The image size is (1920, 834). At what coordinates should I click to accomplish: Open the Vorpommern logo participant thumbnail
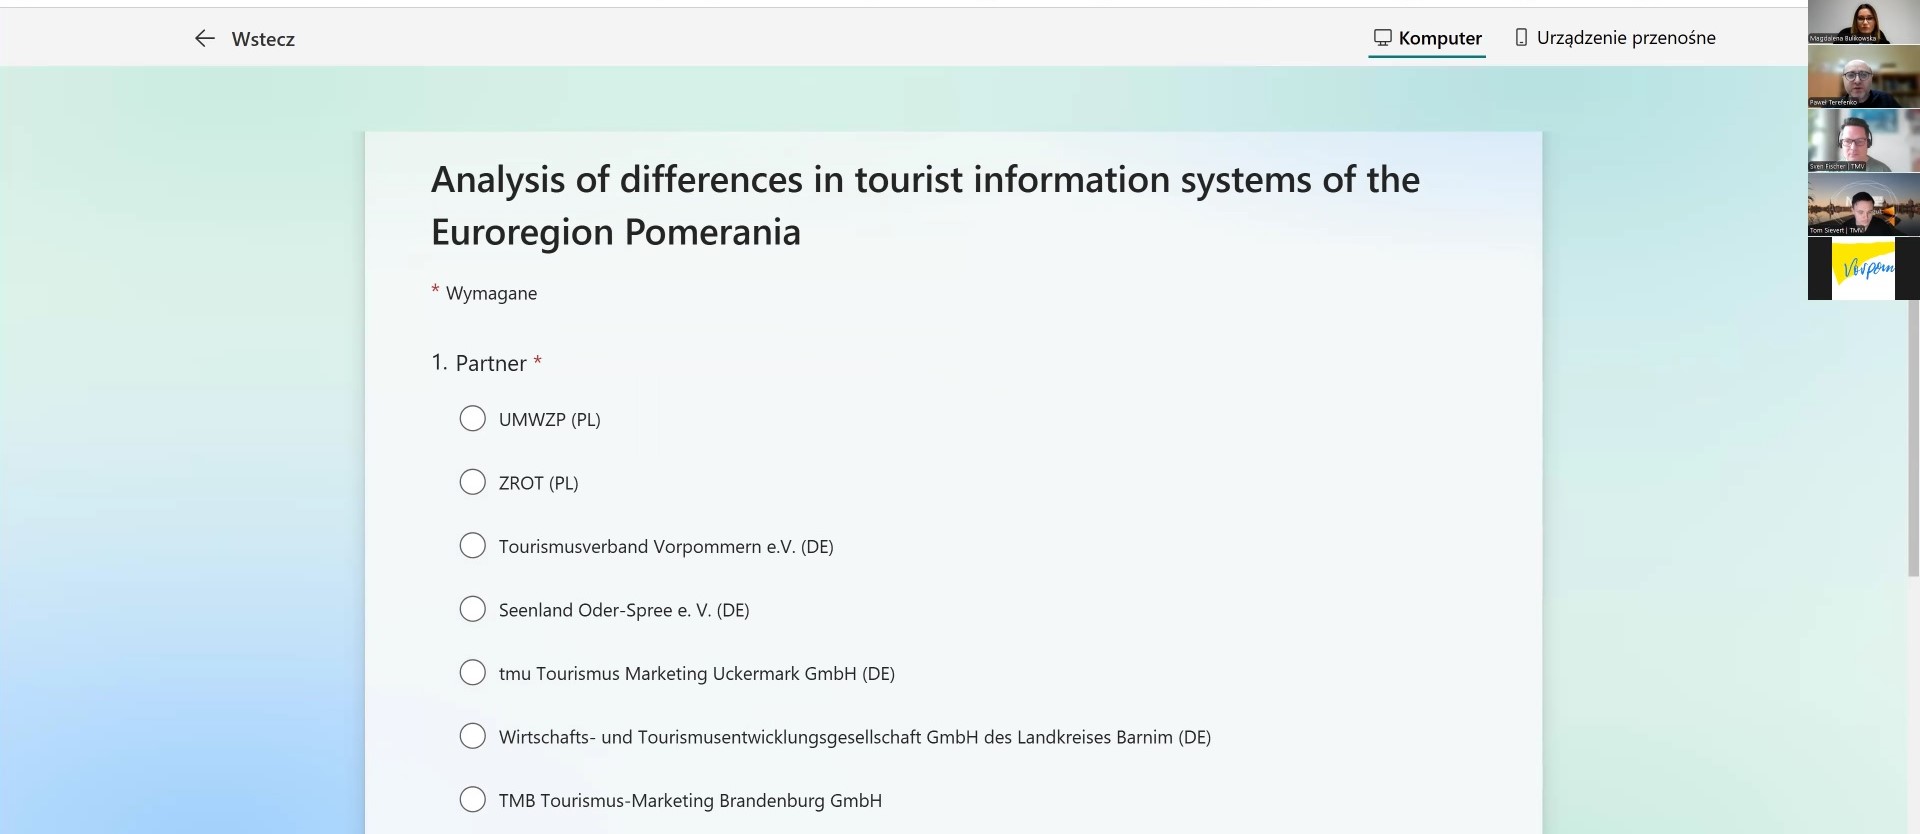point(1863,268)
